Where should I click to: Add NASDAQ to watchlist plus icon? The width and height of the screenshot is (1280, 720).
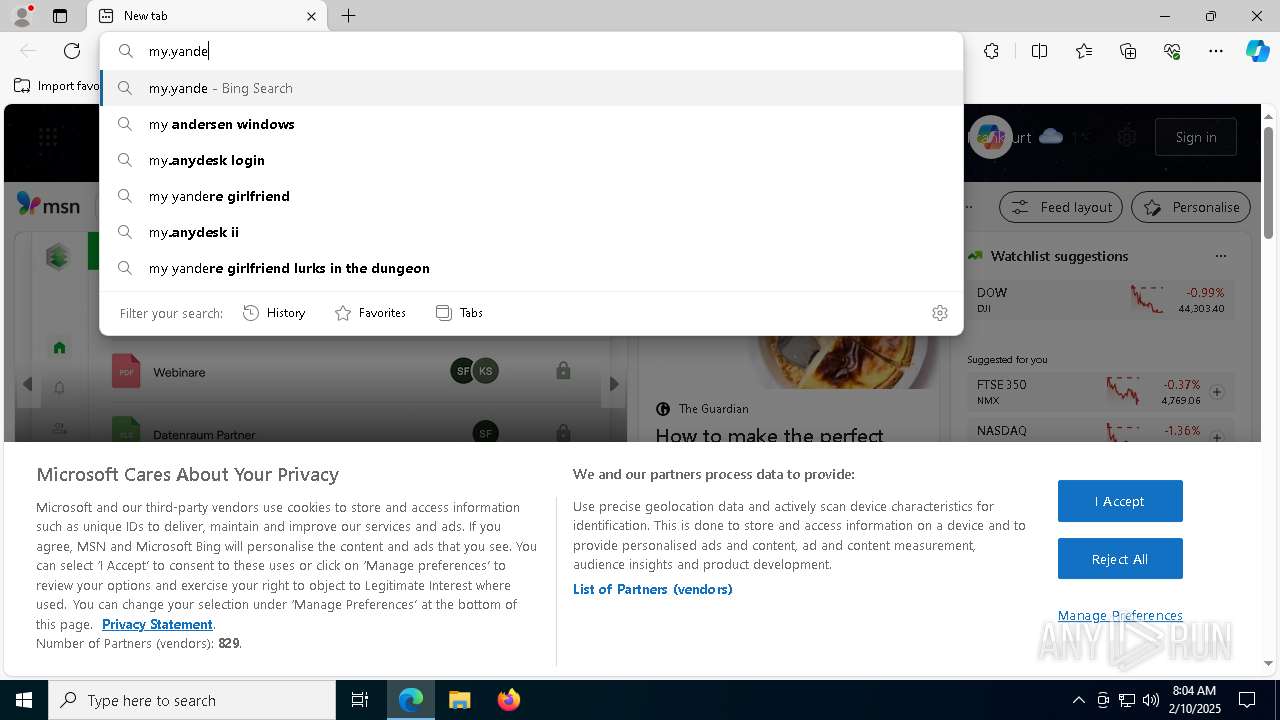[1217, 437]
